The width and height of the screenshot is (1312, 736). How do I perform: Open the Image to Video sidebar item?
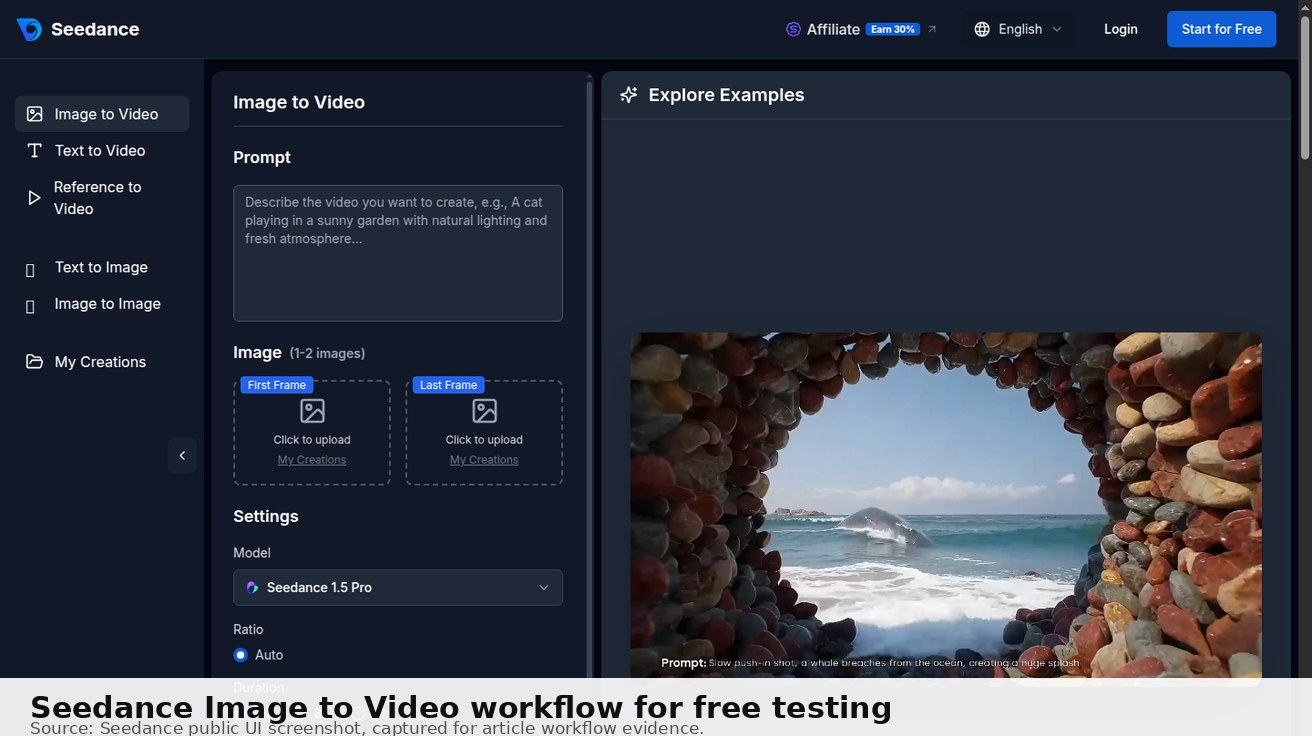[102, 114]
